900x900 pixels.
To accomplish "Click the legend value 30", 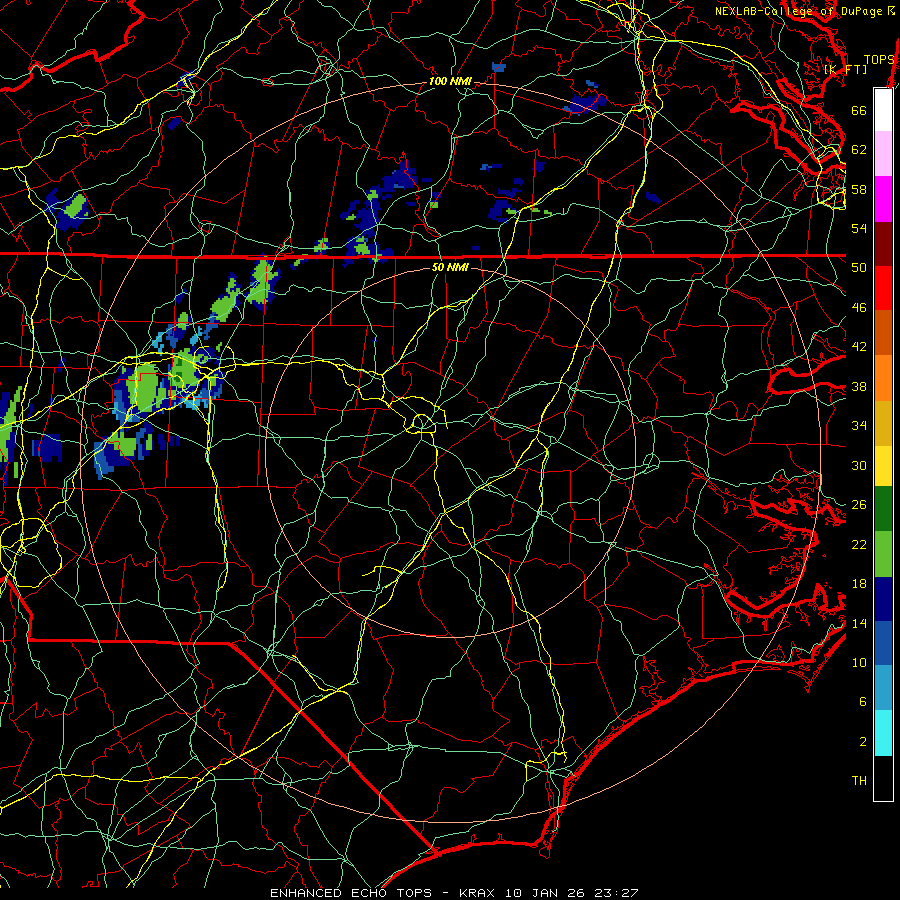I will 859,465.
